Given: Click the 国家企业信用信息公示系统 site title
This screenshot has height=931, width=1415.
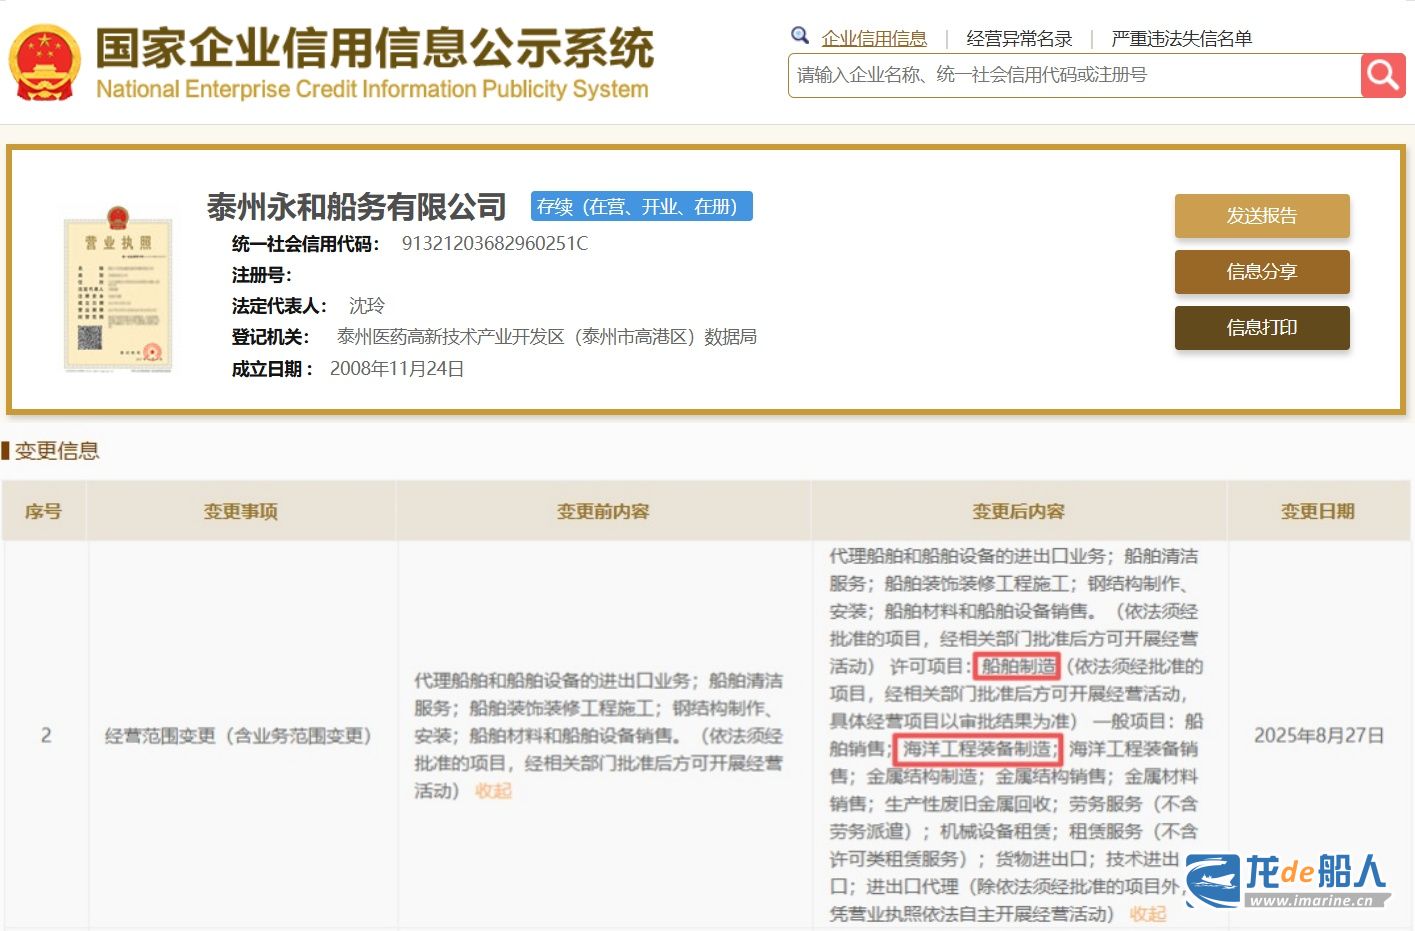Looking at the screenshot, I should (374, 48).
